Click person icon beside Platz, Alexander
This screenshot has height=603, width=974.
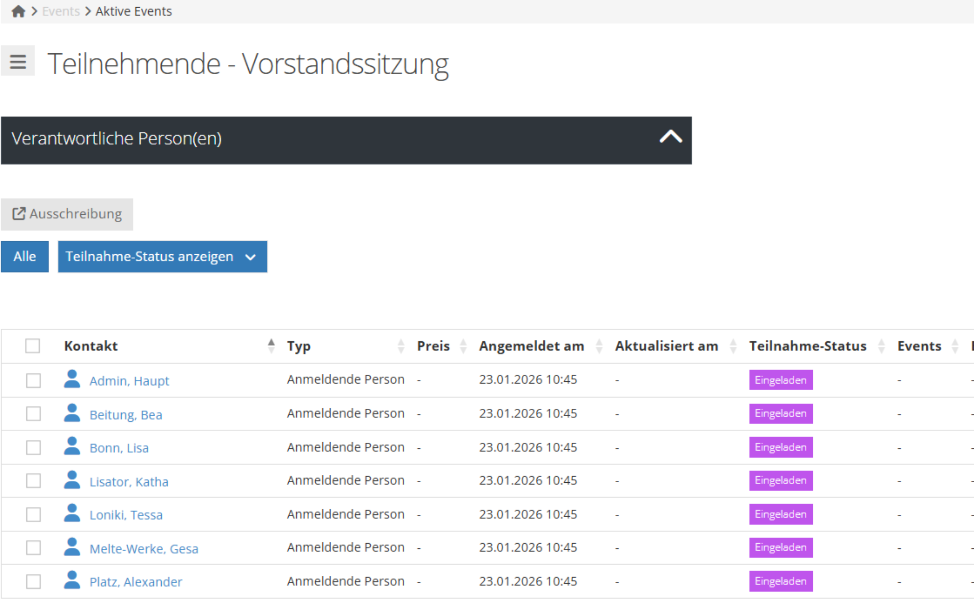tap(72, 581)
